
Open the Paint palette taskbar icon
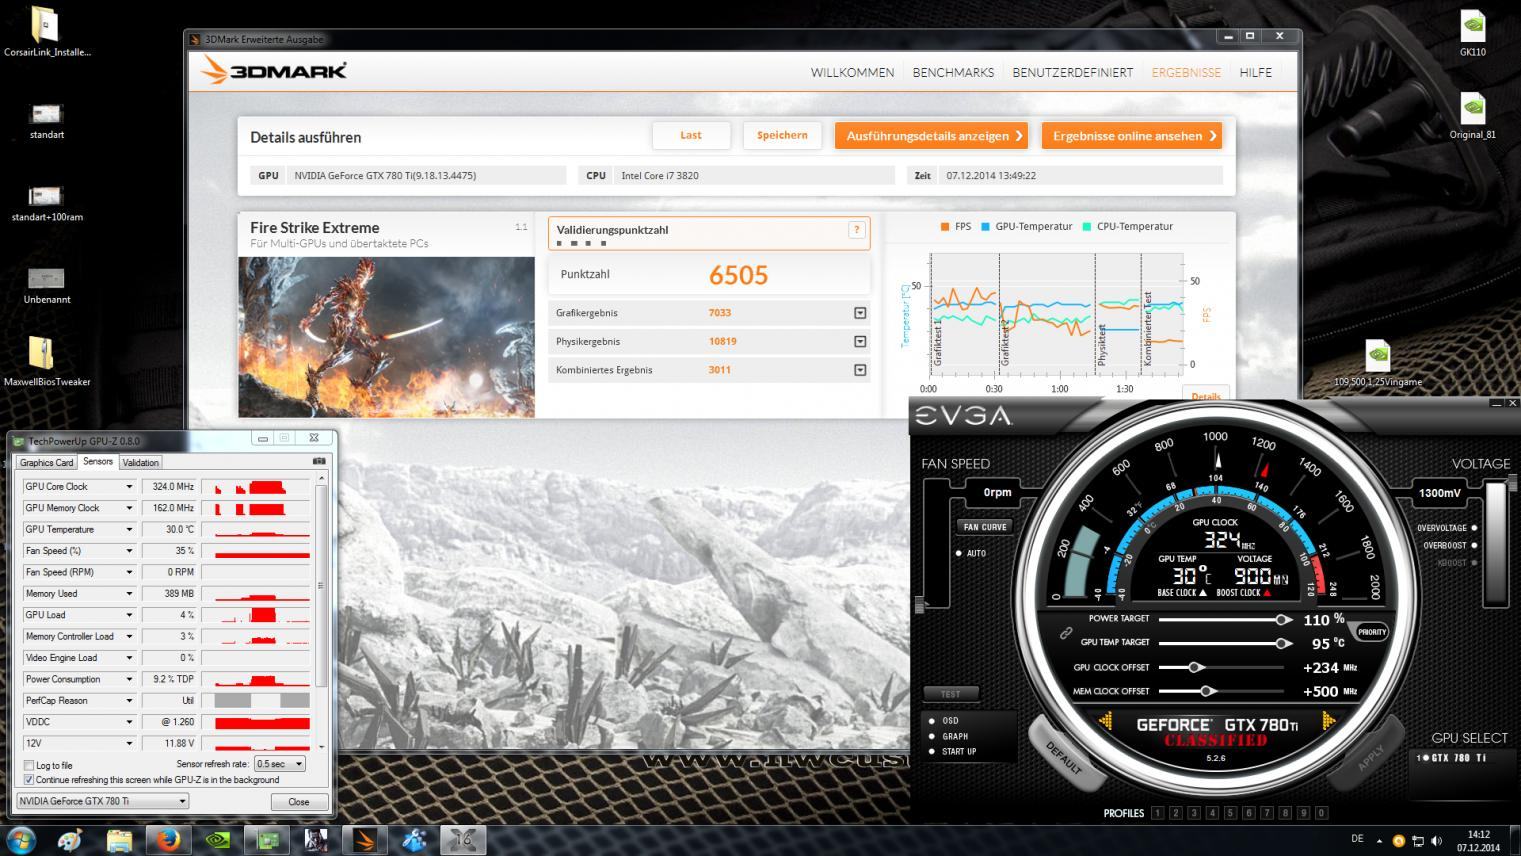pos(69,839)
